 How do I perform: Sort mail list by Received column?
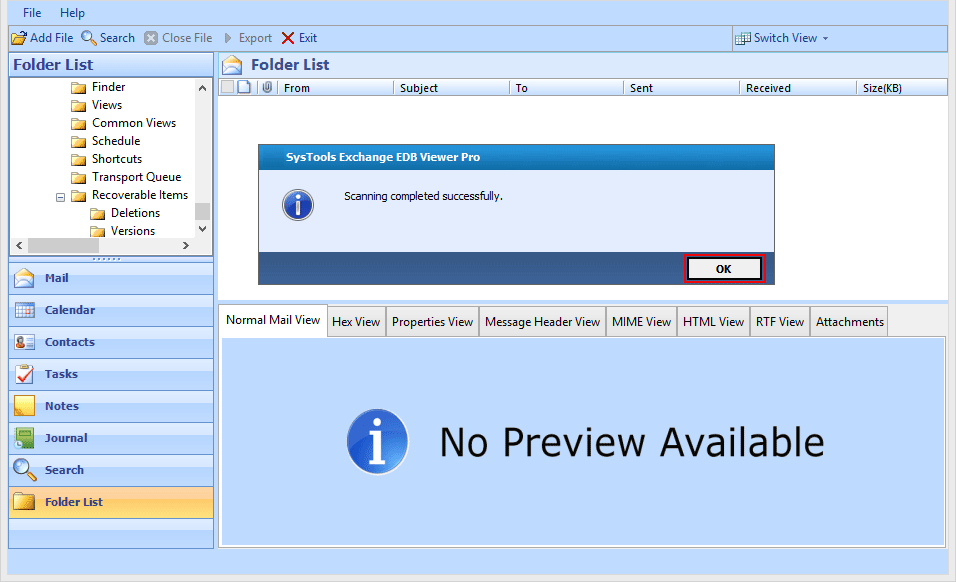798,88
